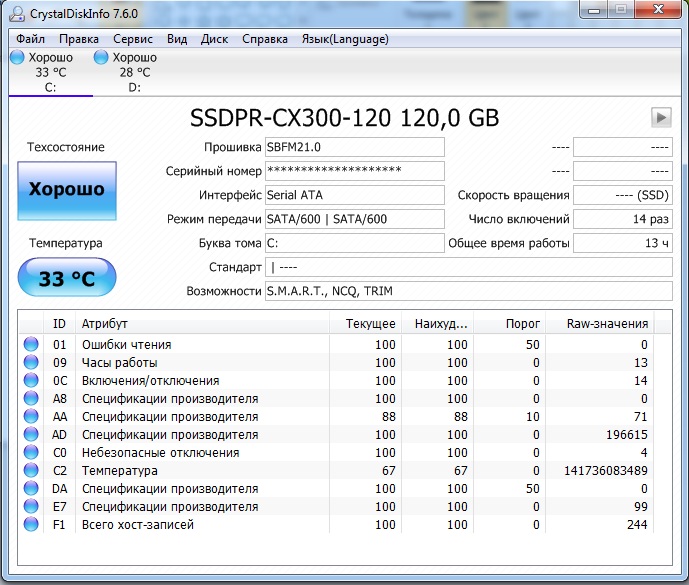Click the Интерфейс field Serial ATA
The image size is (689, 585).
(x=355, y=195)
